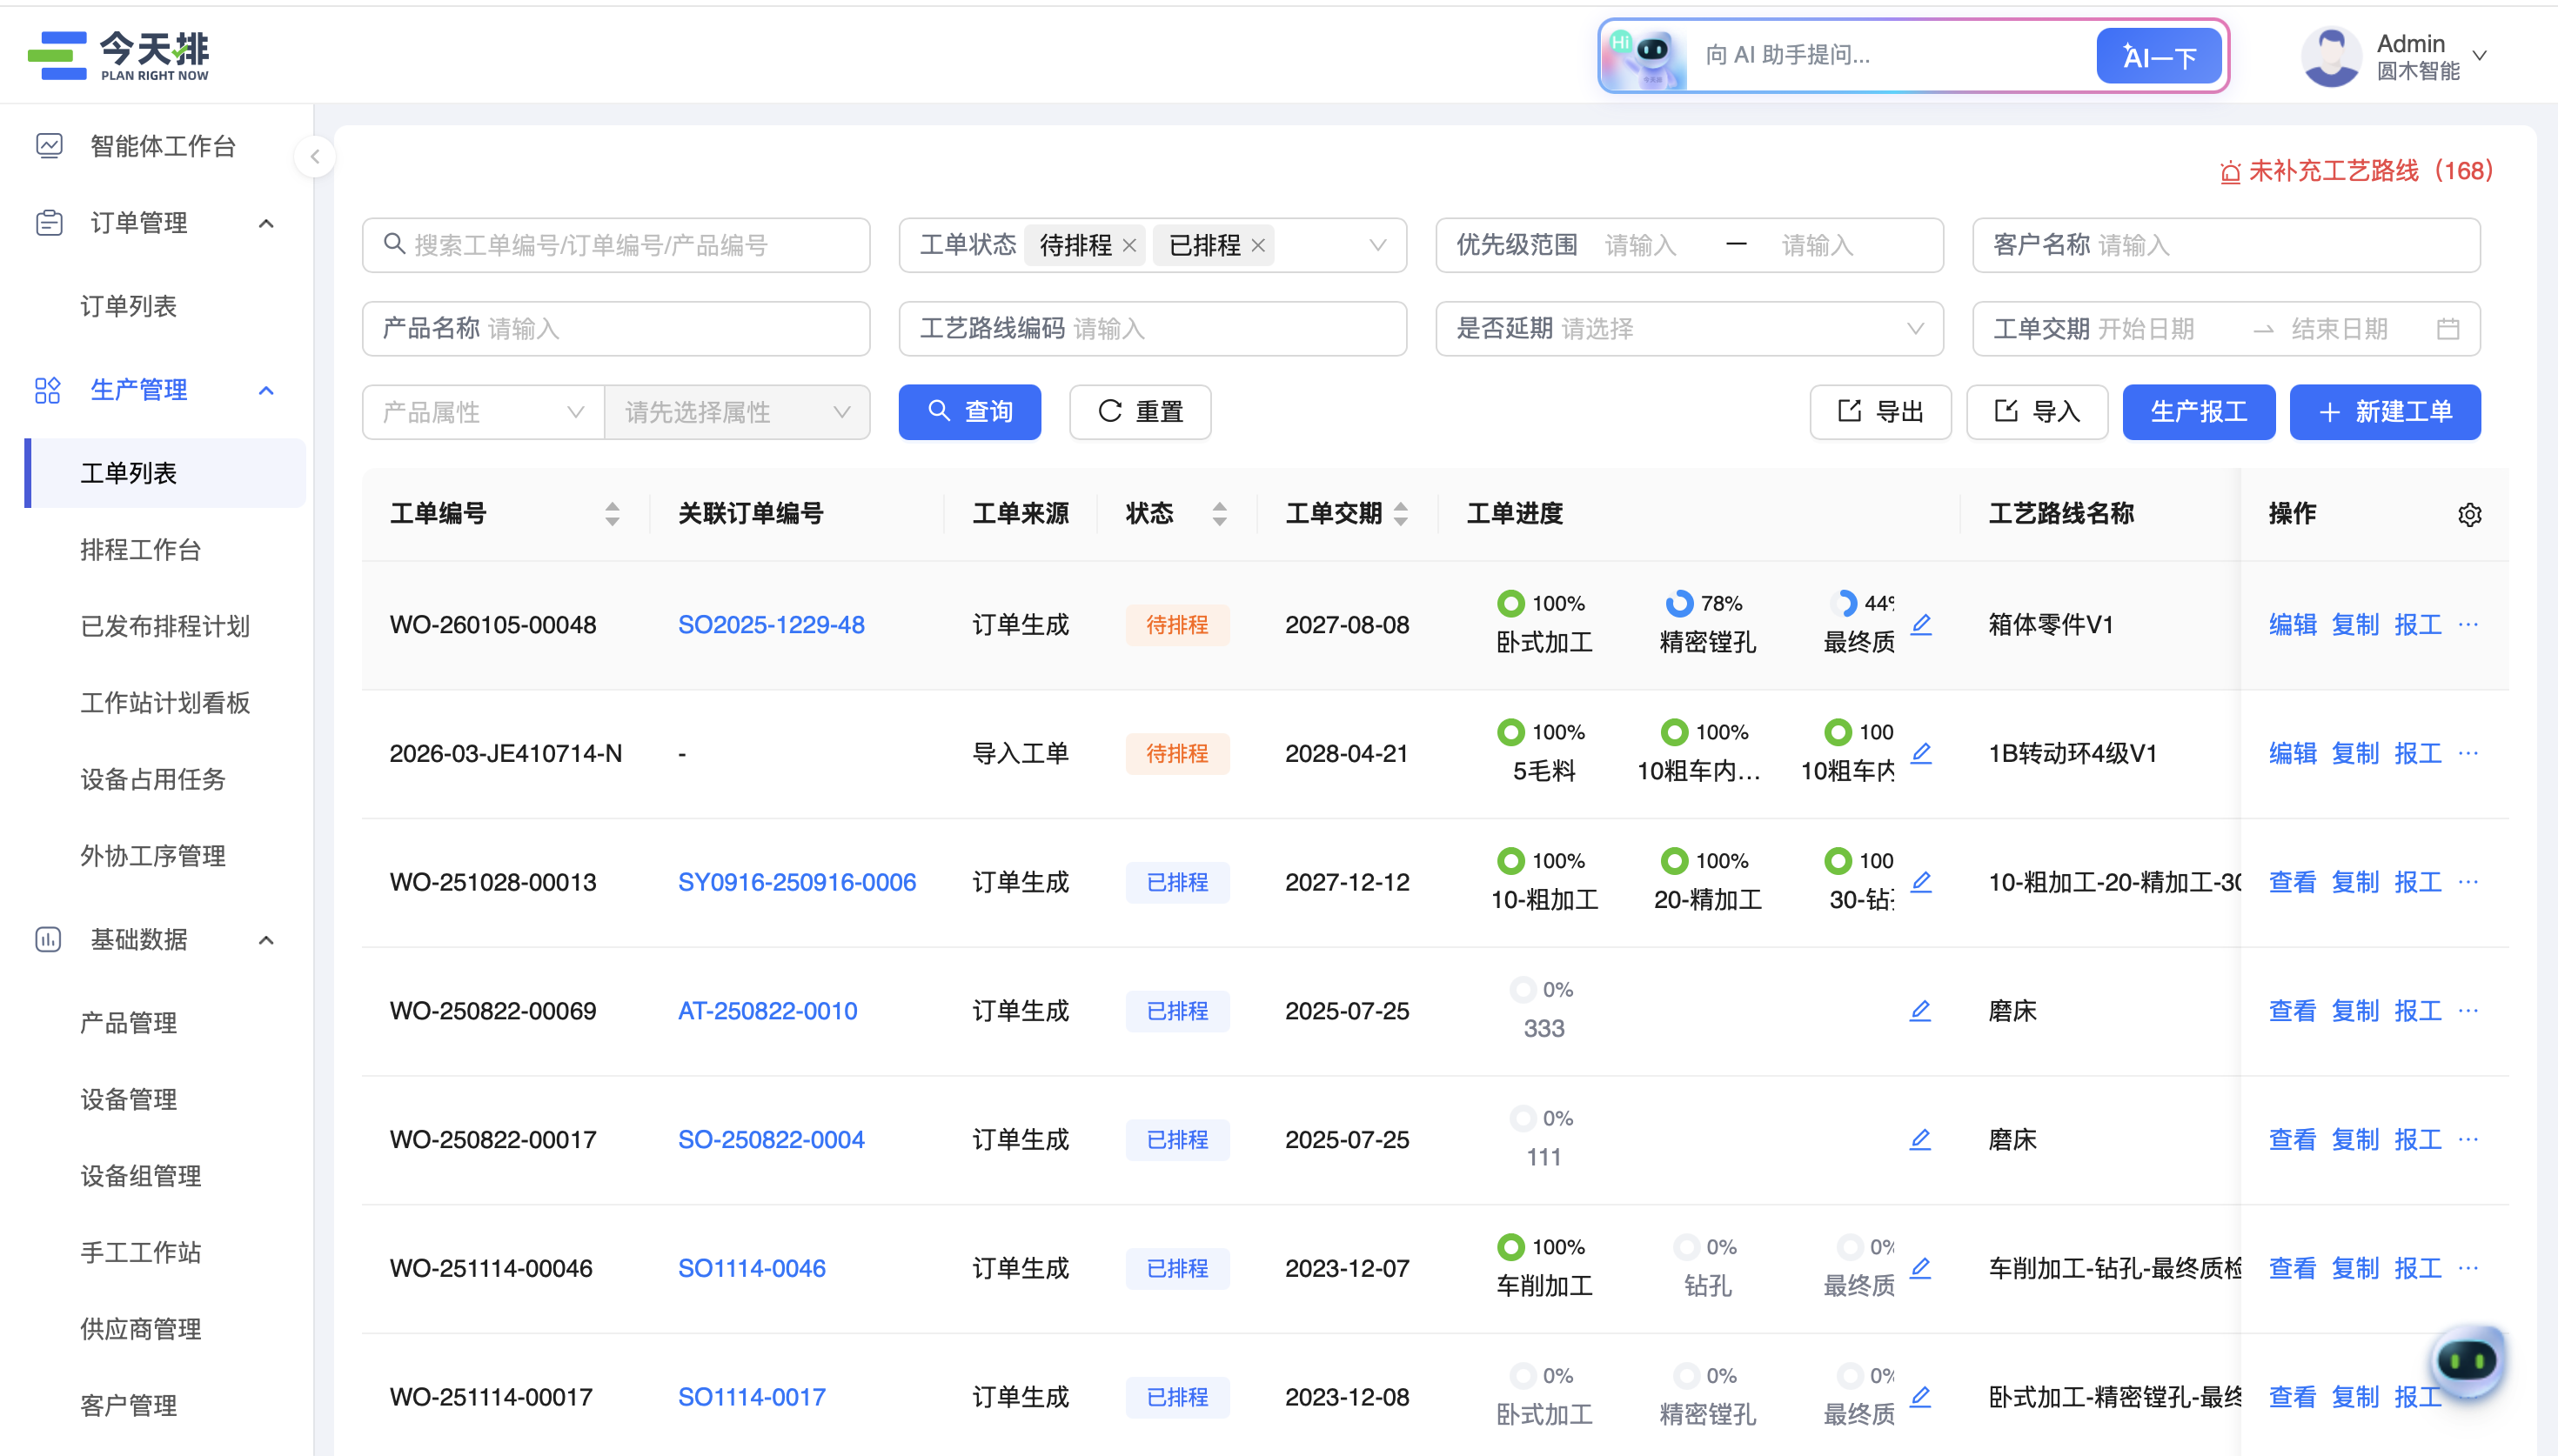
Task: Click calendar icon in 工单交期 date range
Action: (x=2447, y=328)
